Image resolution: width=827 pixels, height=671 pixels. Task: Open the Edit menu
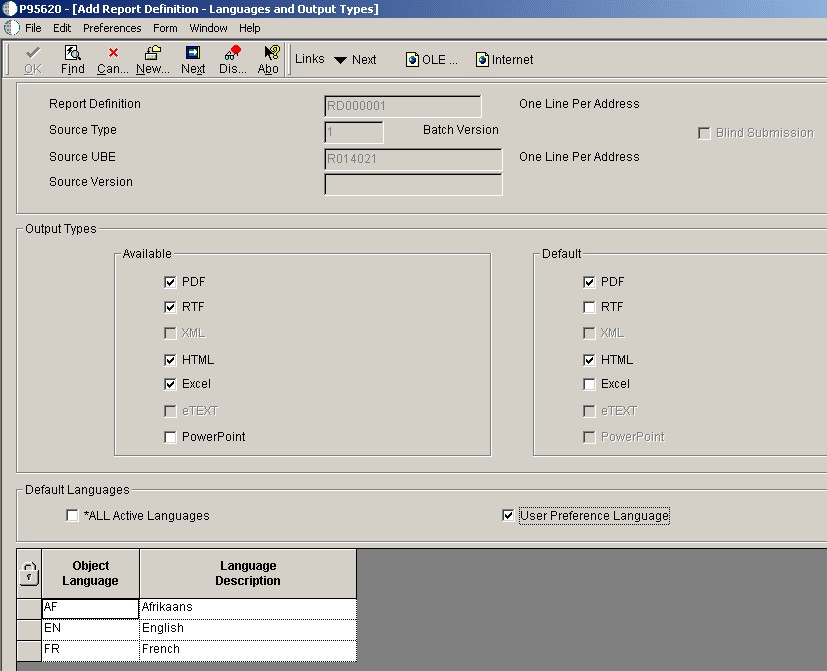click(x=62, y=28)
